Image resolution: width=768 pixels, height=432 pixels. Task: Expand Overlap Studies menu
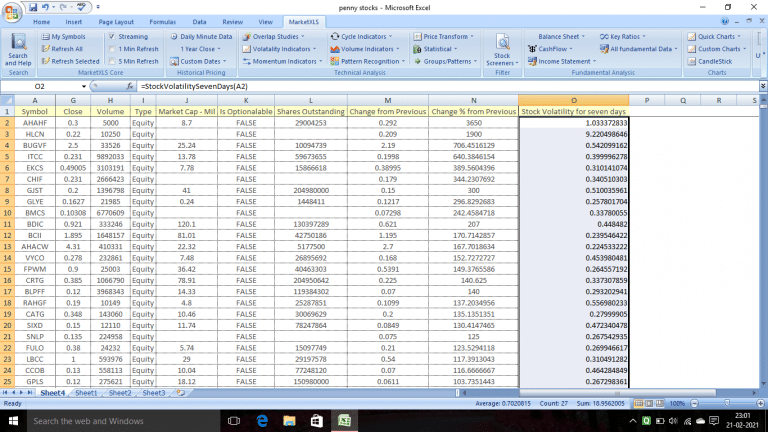click(x=274, y=36)
